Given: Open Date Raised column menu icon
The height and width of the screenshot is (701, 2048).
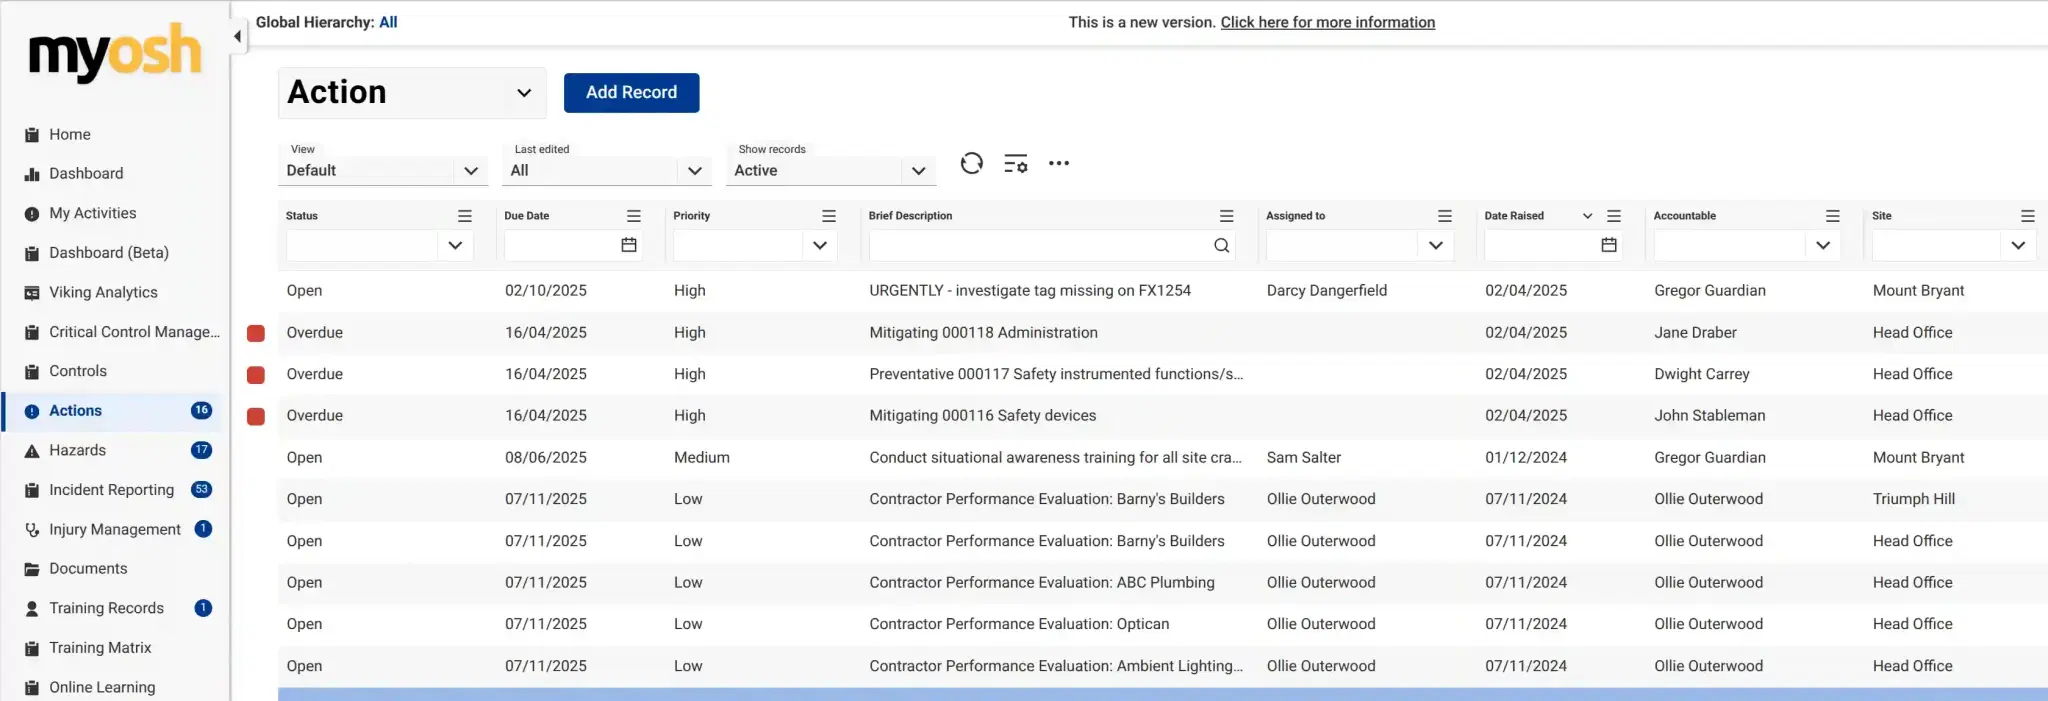Looking at the screenshot, I should pos(1614,216).
